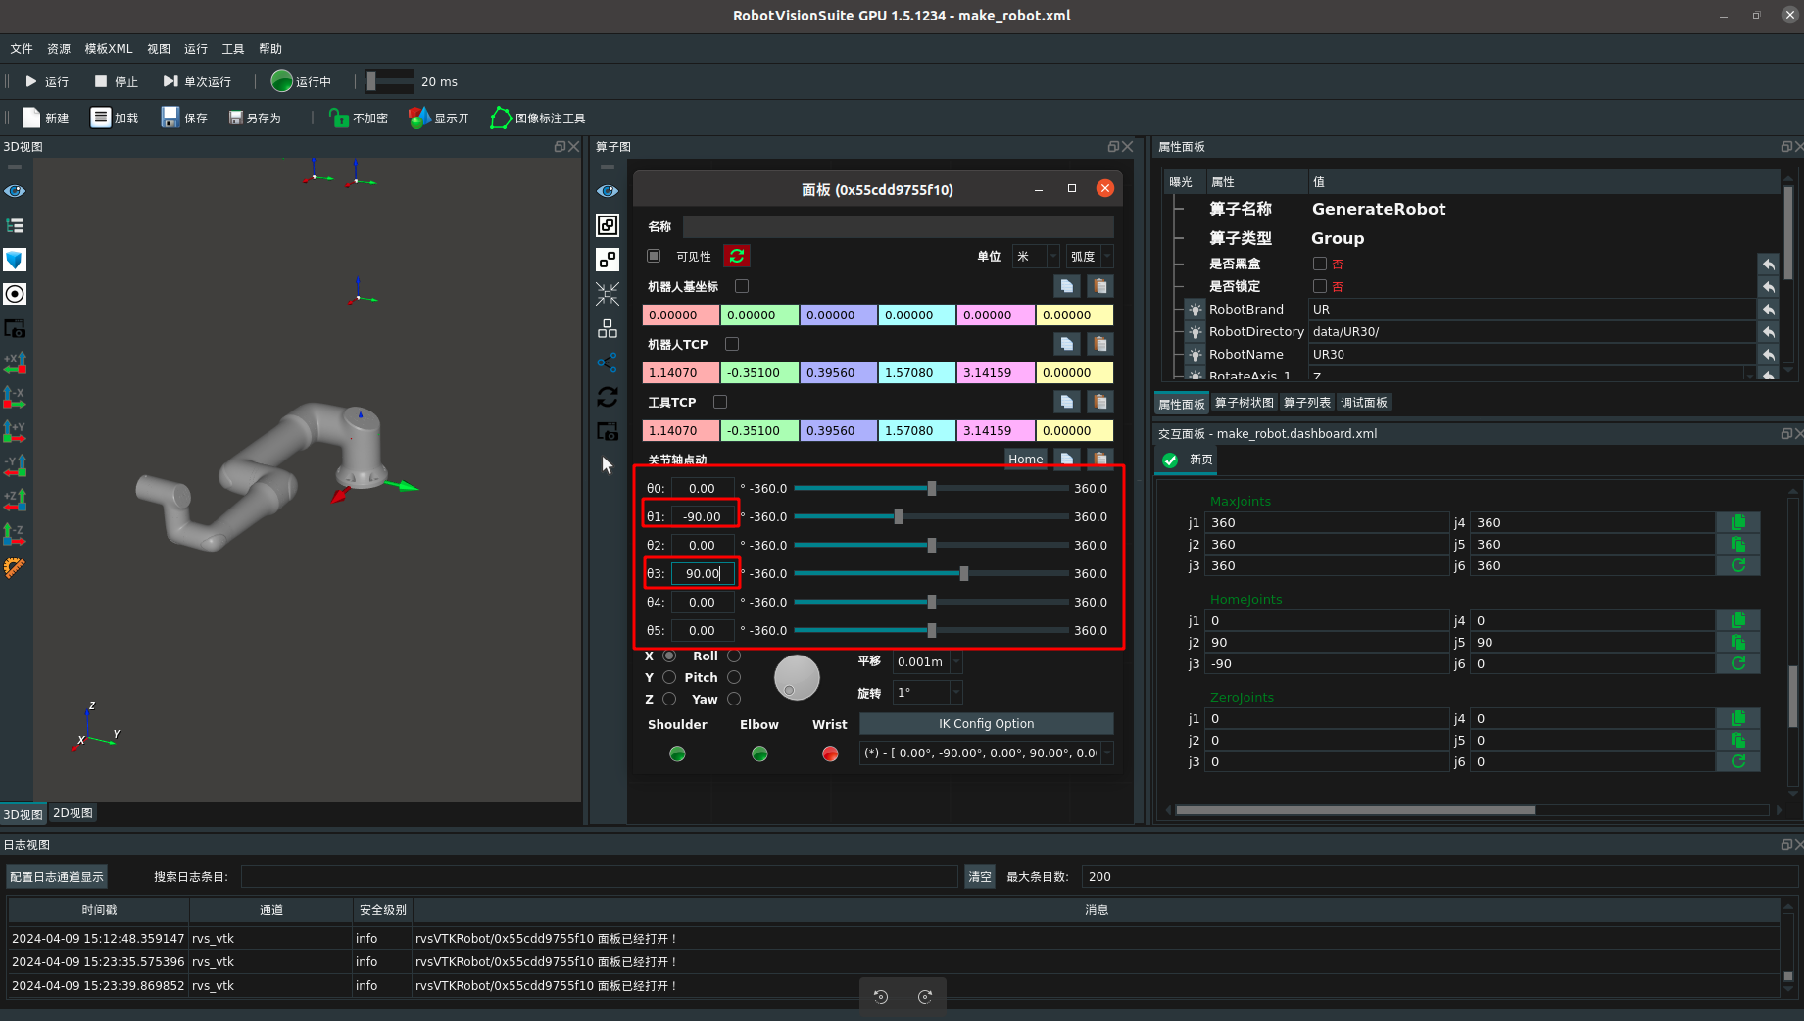Select the Roll radio button
Viewport: 1804px width, 1021px height.
tap(734, 656)
